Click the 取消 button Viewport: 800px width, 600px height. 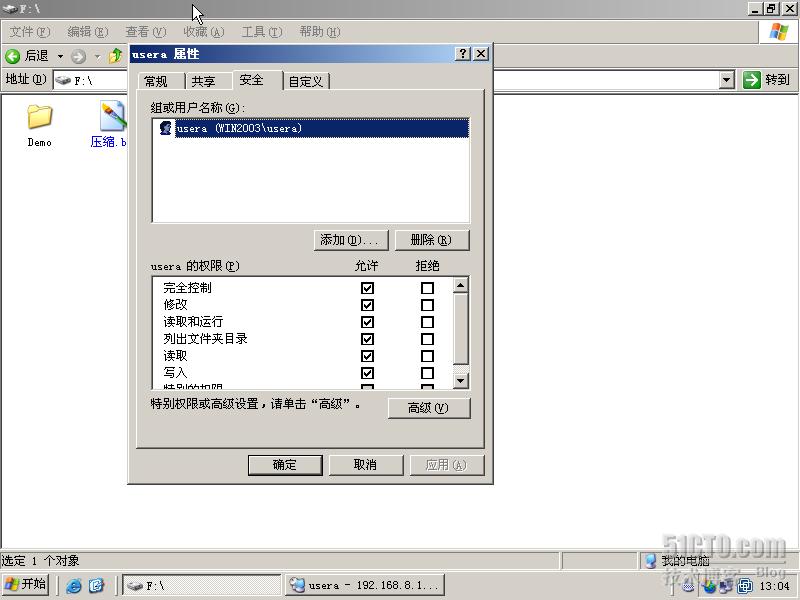(x=366, y=465)
